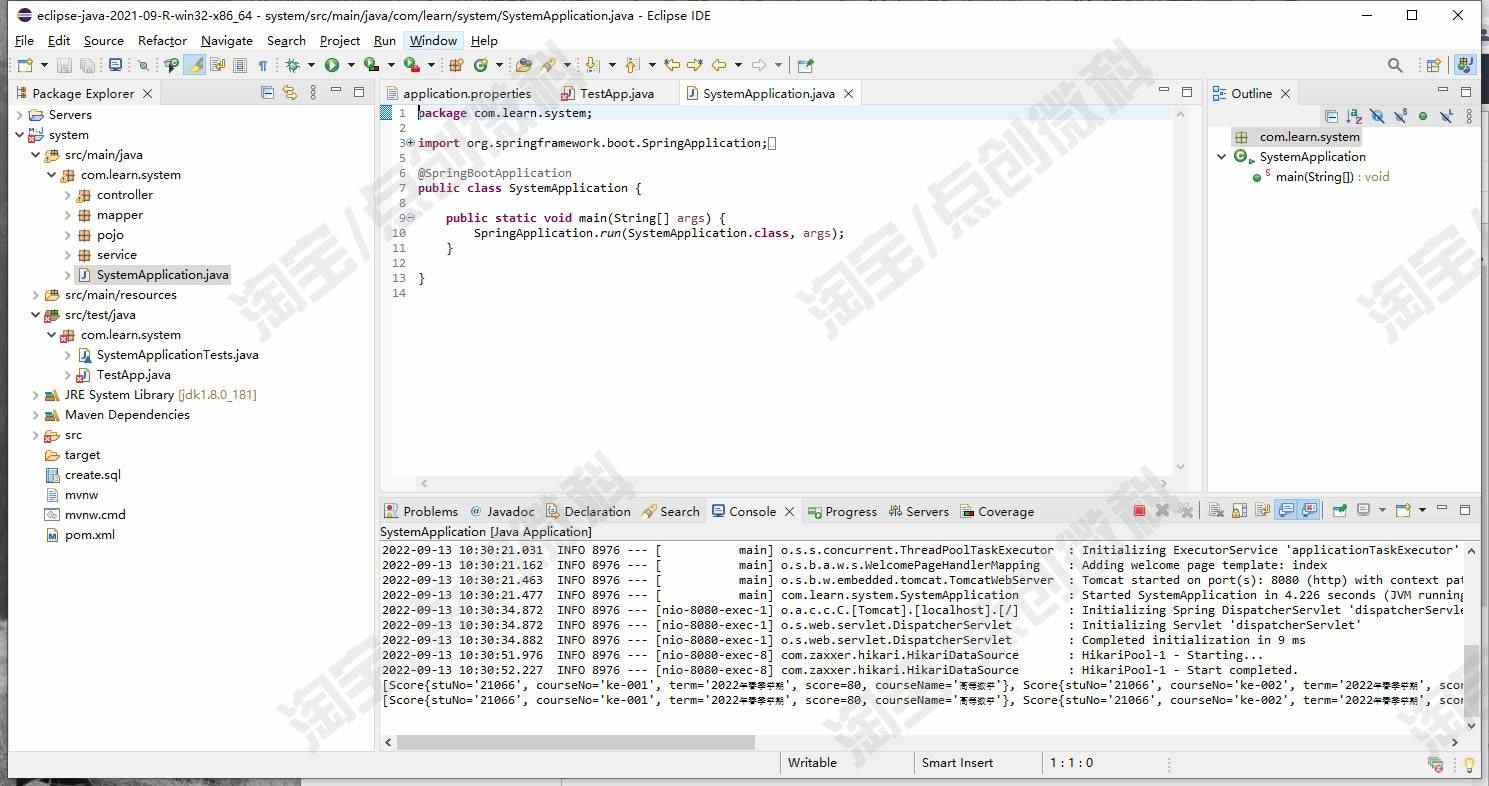The image size is (1489, 786).
Task: Toggle Scroll Lock in Console
Action: (1239, 511)
